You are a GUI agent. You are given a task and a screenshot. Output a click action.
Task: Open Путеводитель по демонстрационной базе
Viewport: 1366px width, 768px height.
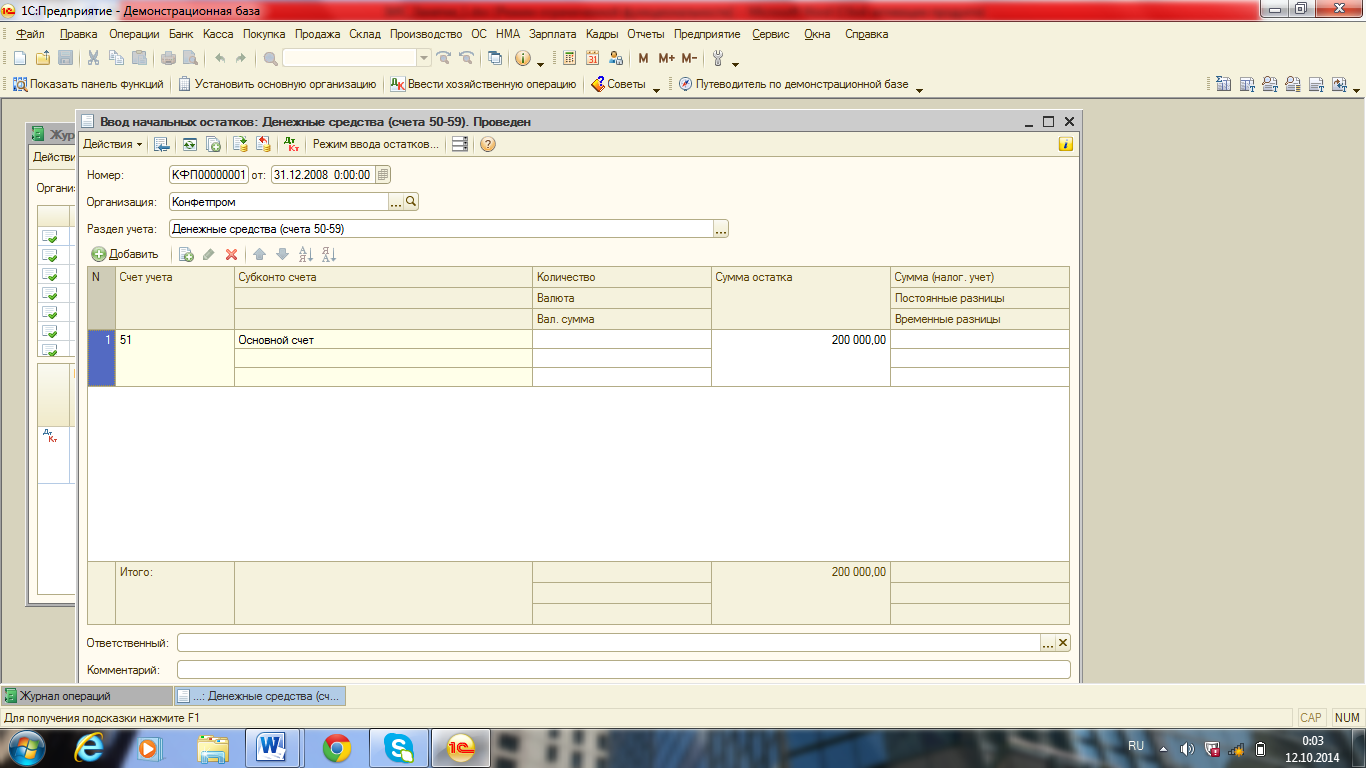pyautogui.click(x=793, y=85)
